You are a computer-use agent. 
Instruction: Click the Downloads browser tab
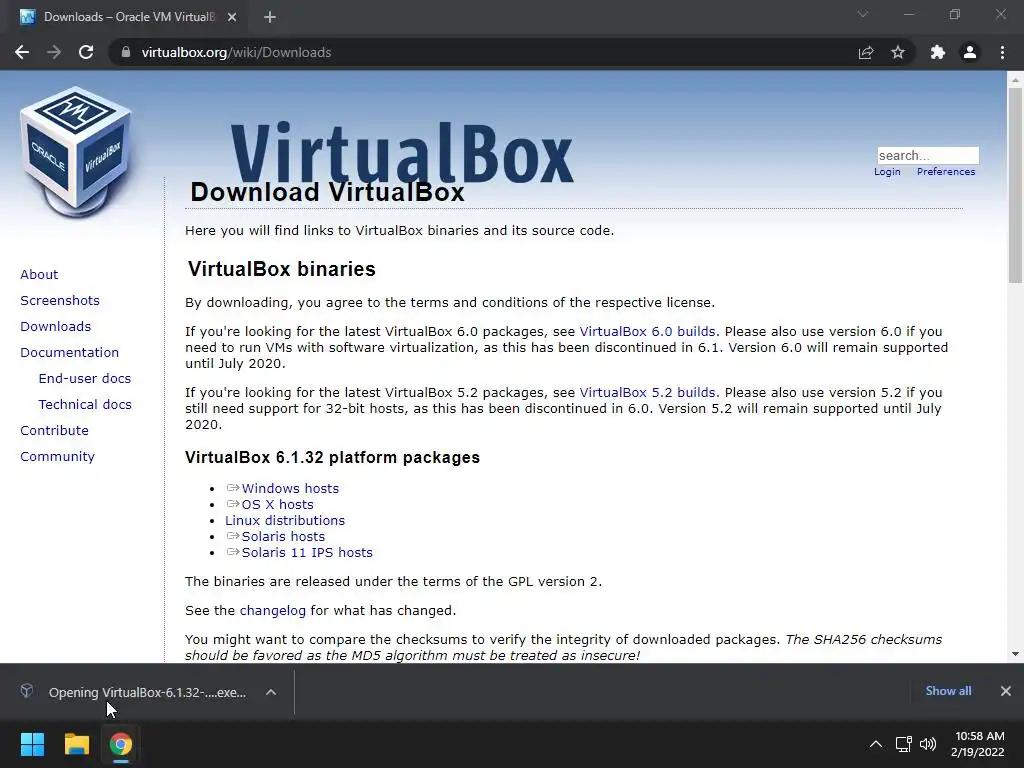[129, 17]
